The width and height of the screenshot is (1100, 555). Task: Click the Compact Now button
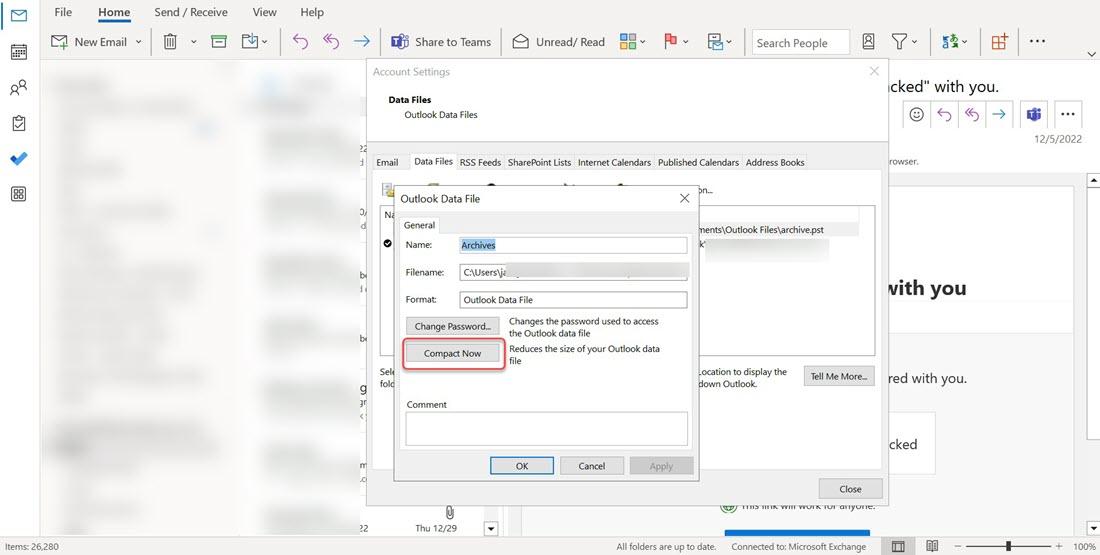point(452,354)
